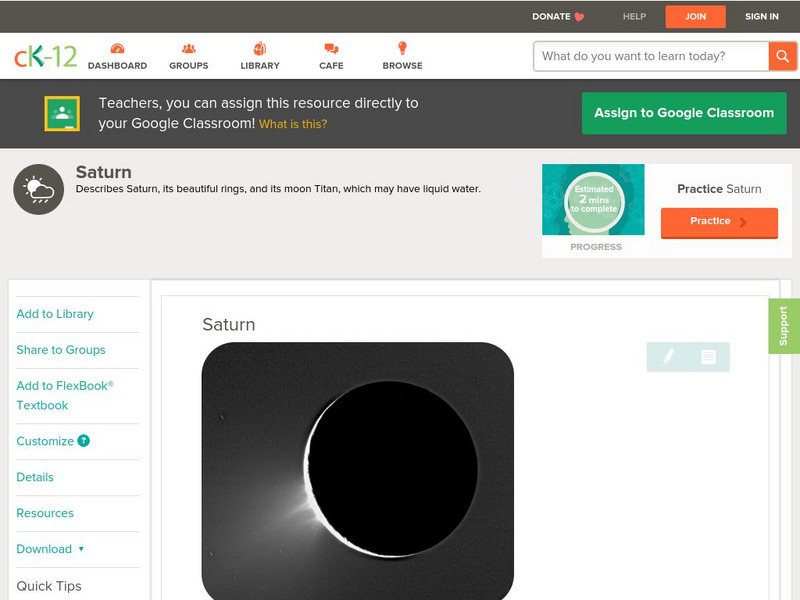
Task: Open the Browse lightbulb icon
Action: tap(402, 48)
